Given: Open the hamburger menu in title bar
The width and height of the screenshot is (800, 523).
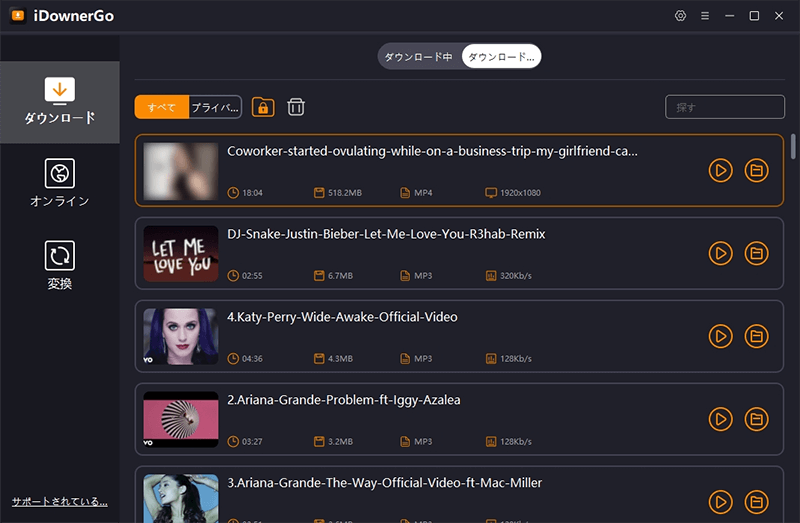Looking at the screenshot, I should [x=705, y=16].
